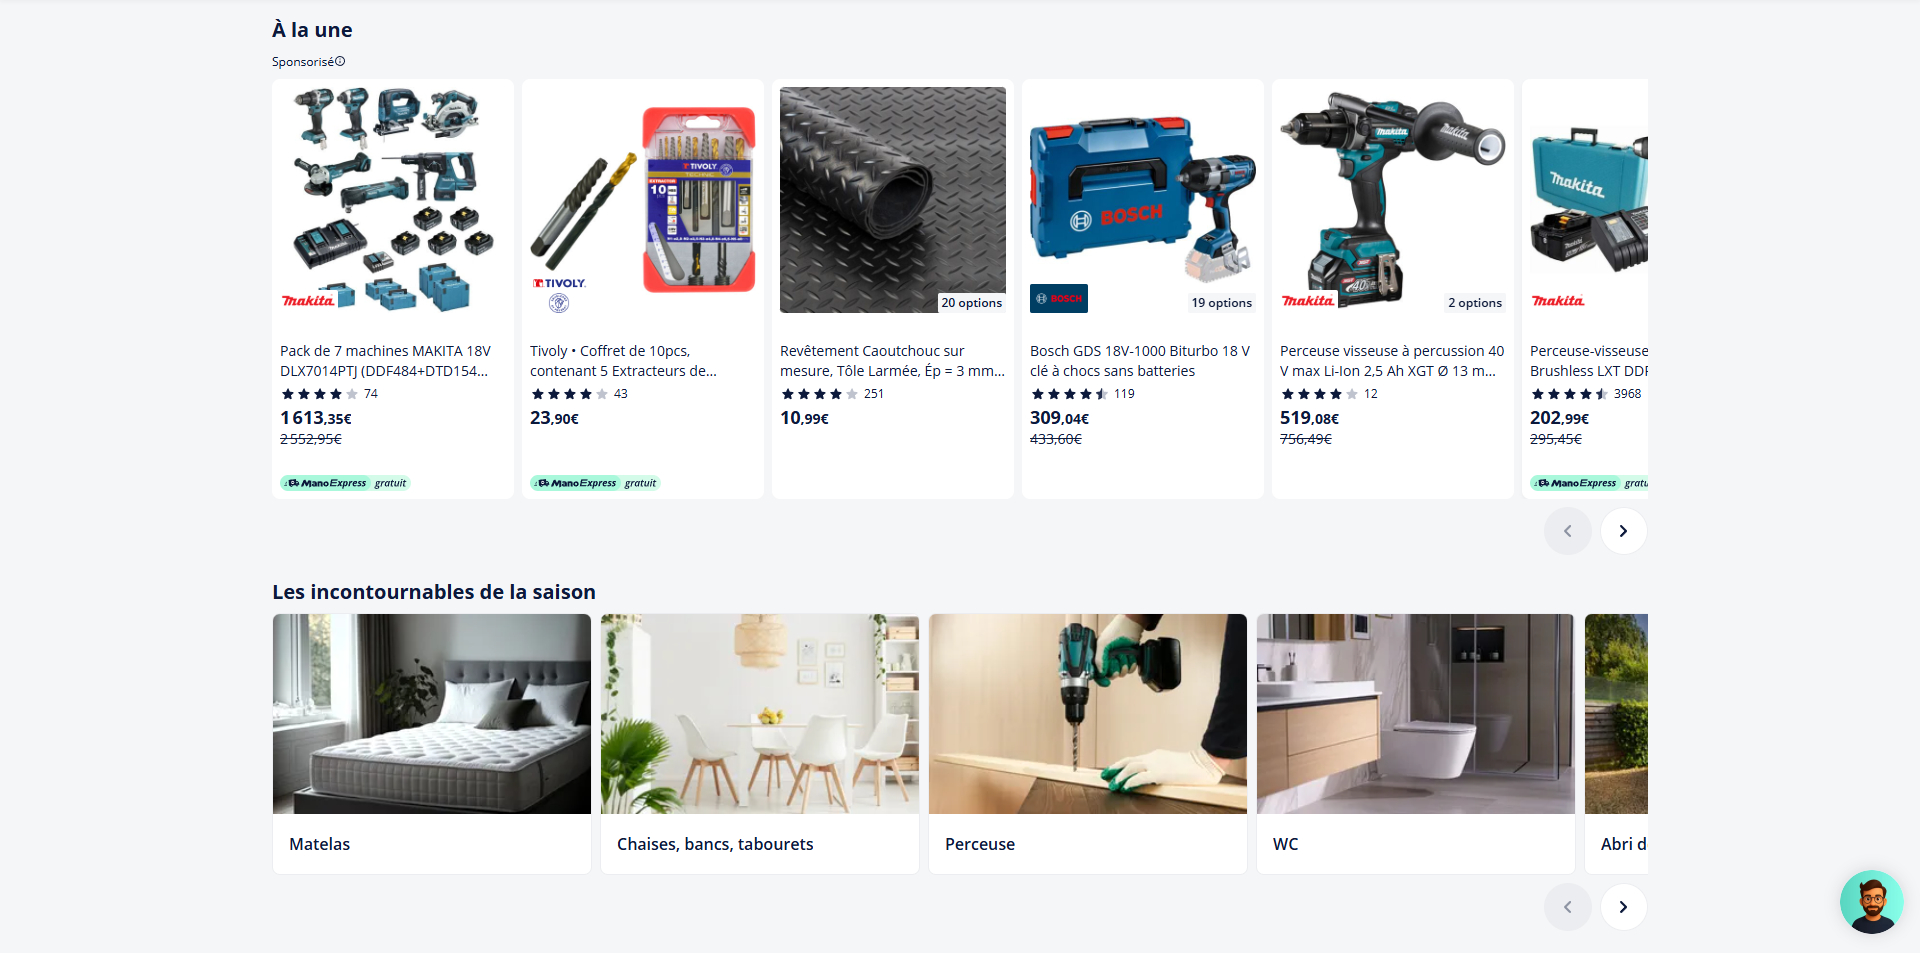1920x953 pixels.
Task: Click Makita logo on Perceuse visseuse 40 V
Action: (1308, 301)
